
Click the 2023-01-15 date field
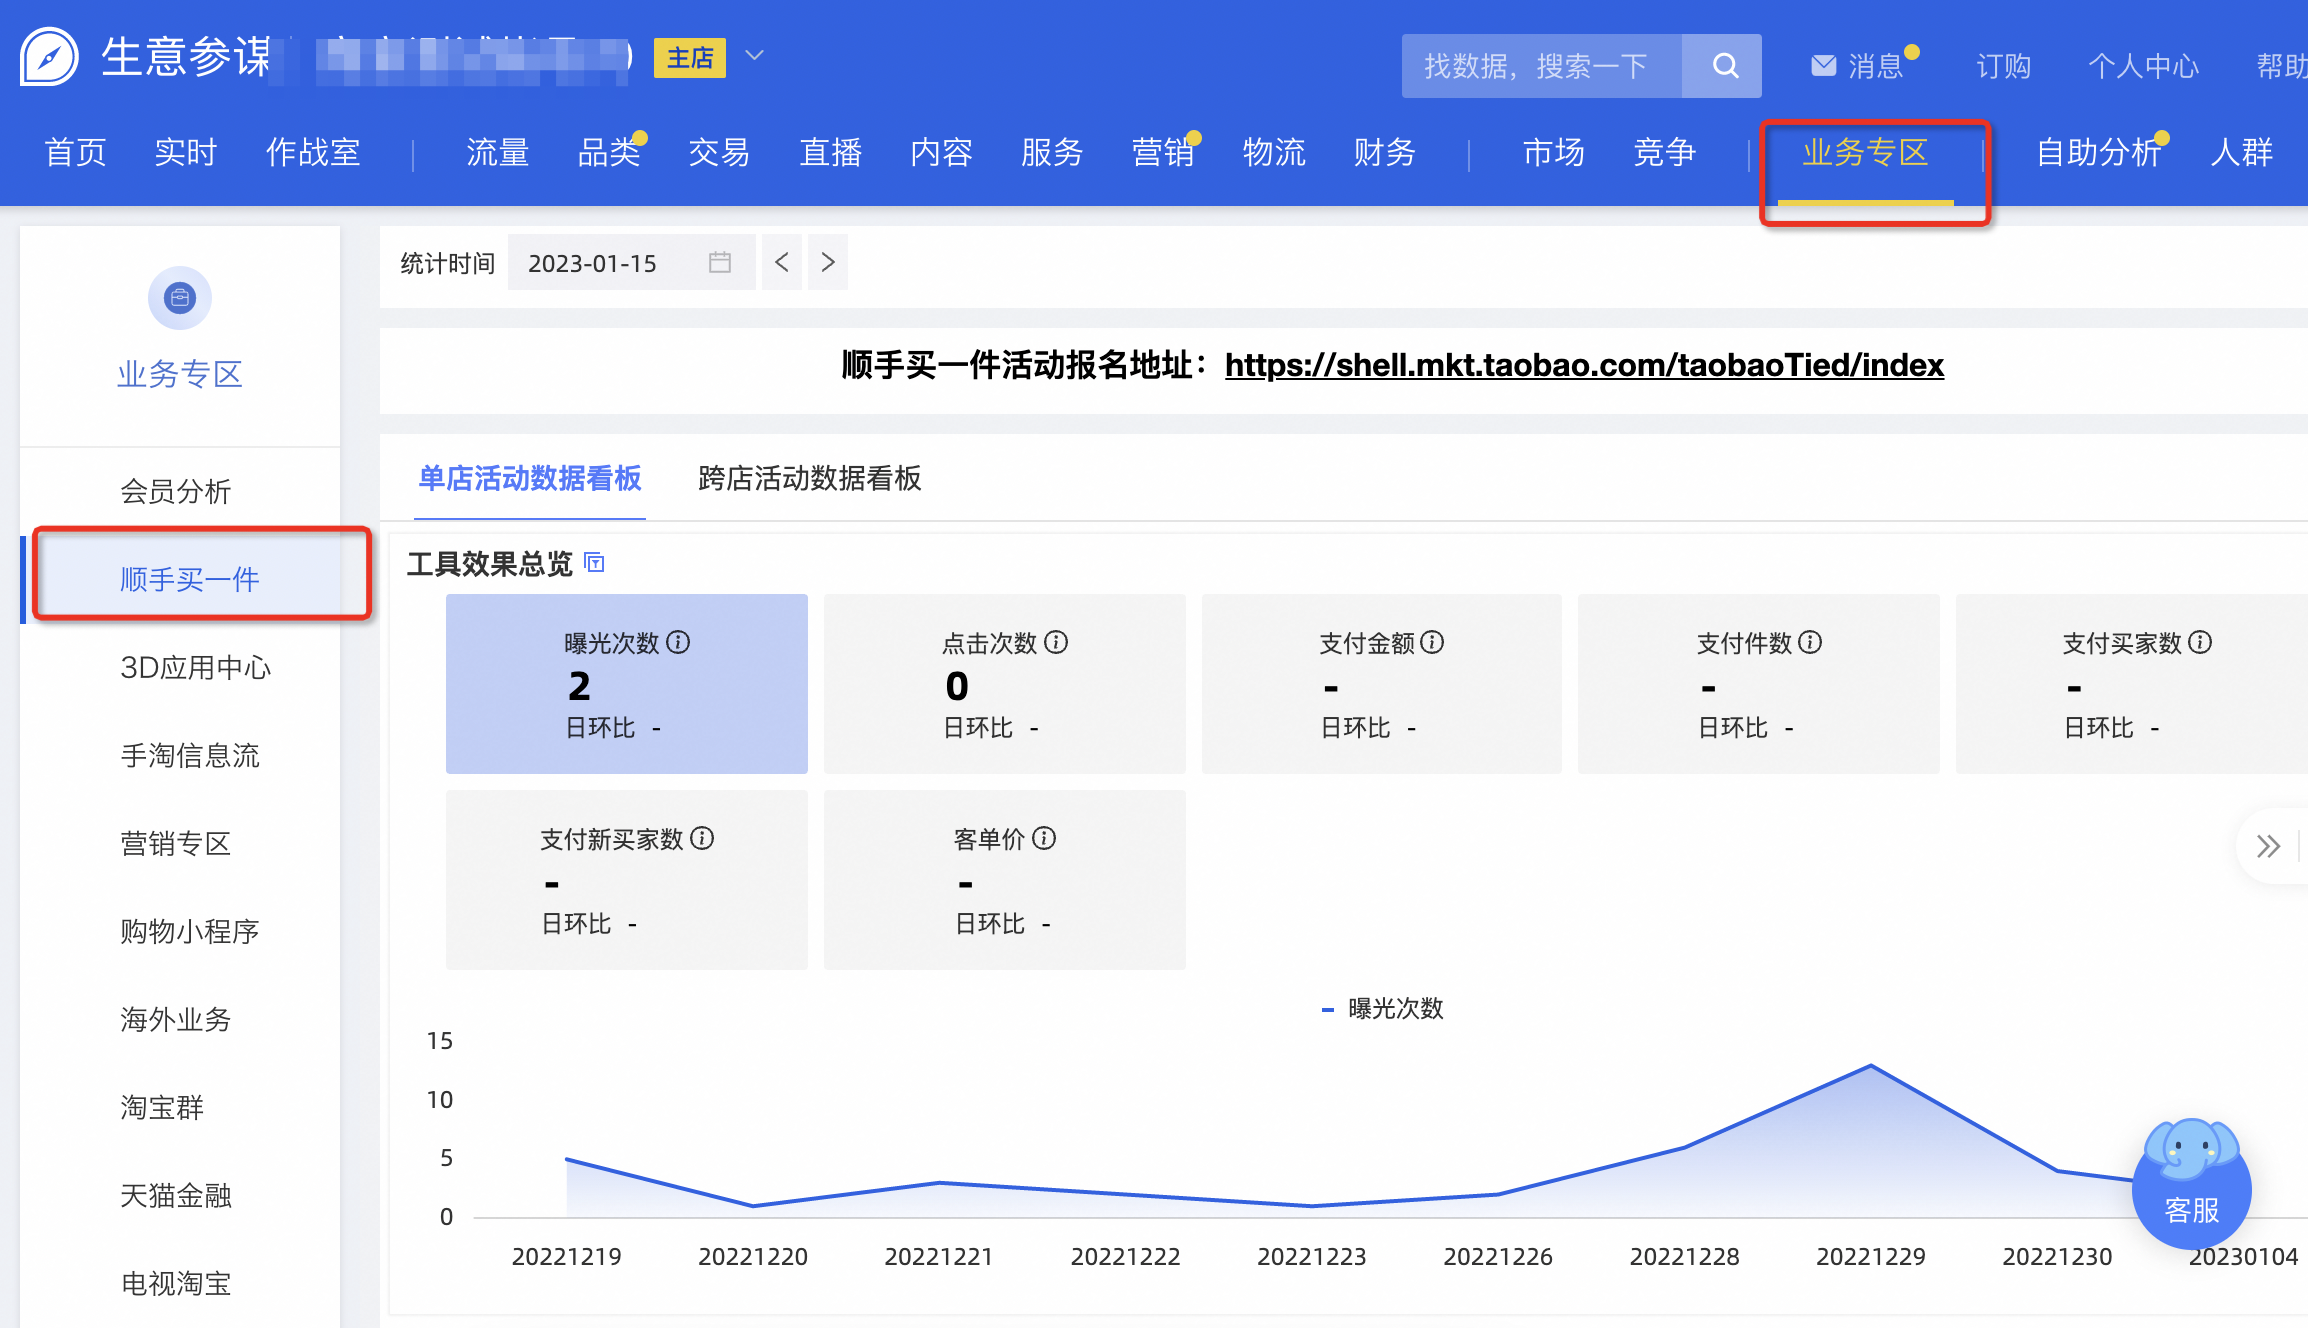pos(632,262)
